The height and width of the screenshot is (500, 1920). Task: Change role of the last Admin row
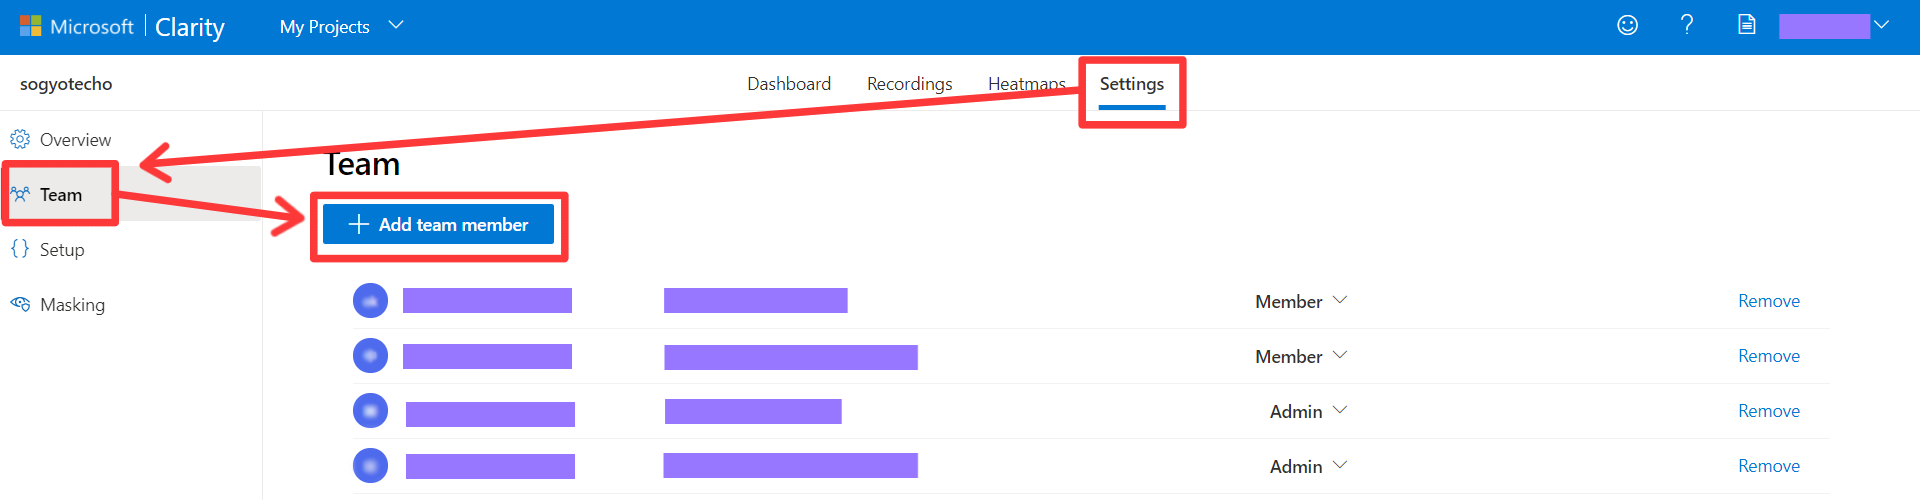click(1308, 466)
